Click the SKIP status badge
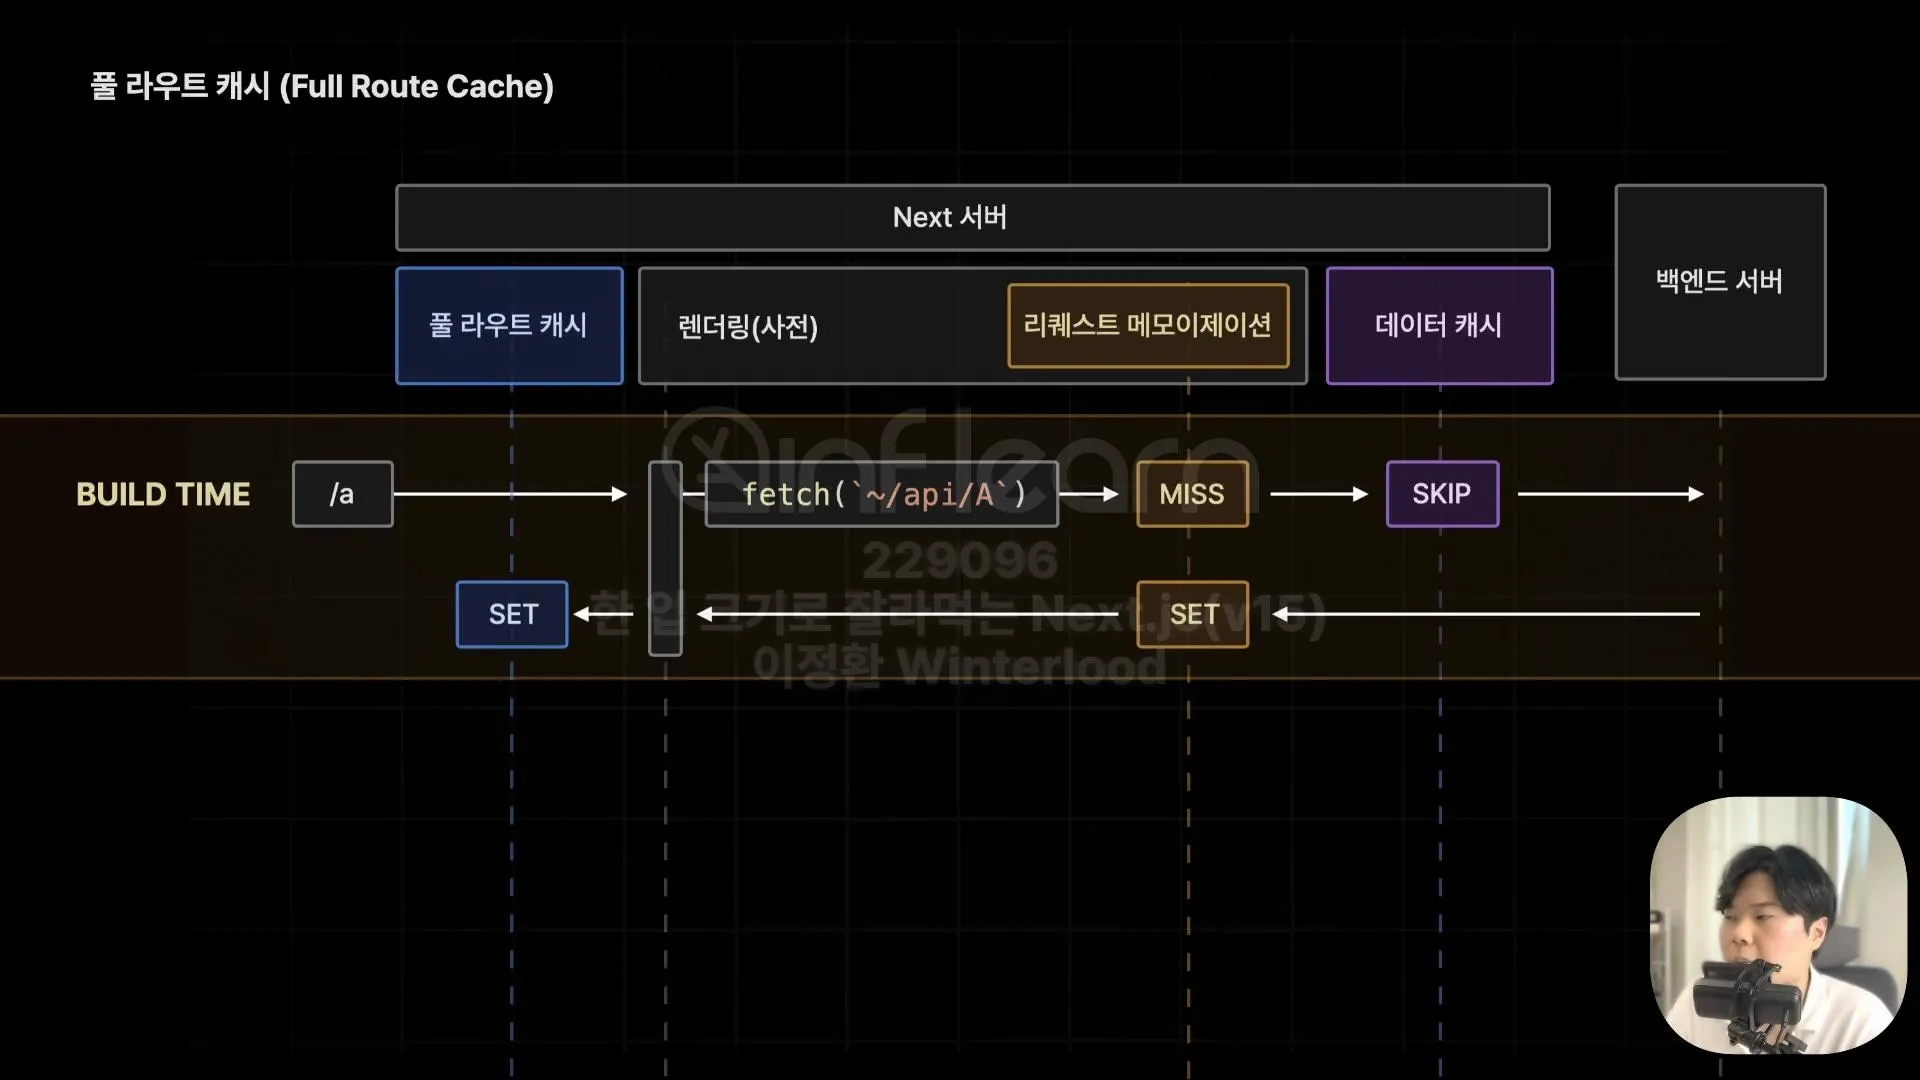Screen dimensions: 1920x1080 [x=1442, y=493]
